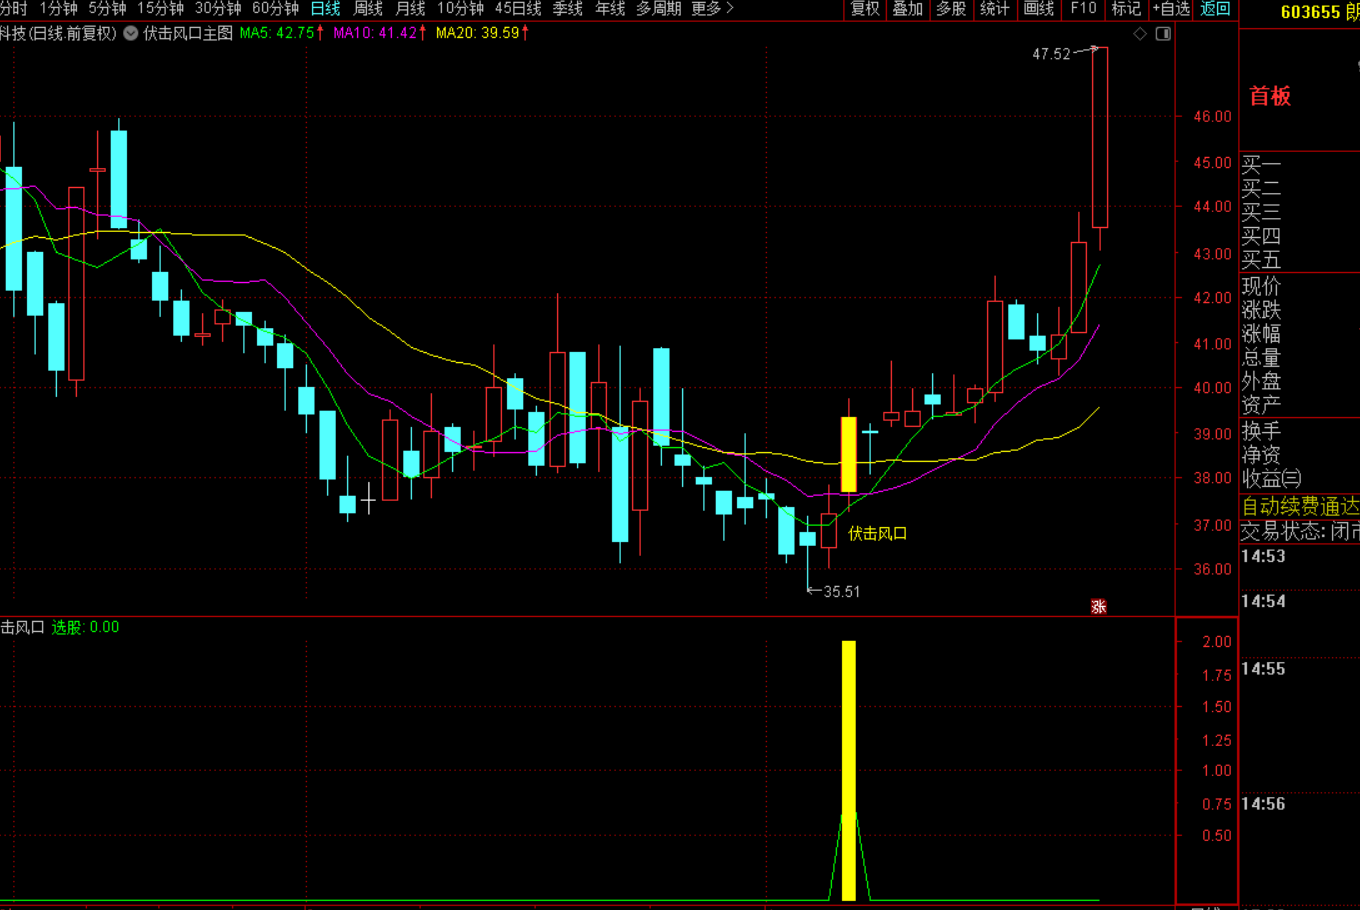Image resolution: width=1360 pixels, height=910 pixels.
Task: Click the F10 info button
Action: pyautogui.click(x=1083, y=9)
